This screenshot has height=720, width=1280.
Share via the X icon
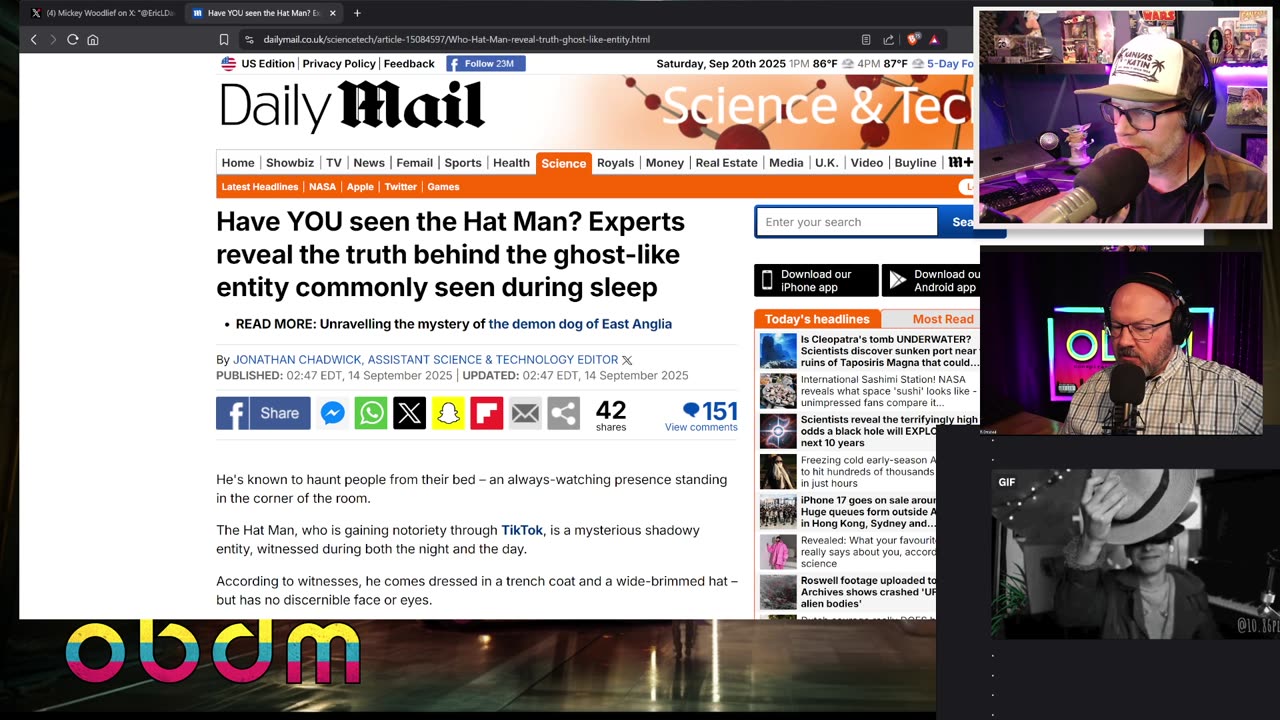(x=409, y=413)
